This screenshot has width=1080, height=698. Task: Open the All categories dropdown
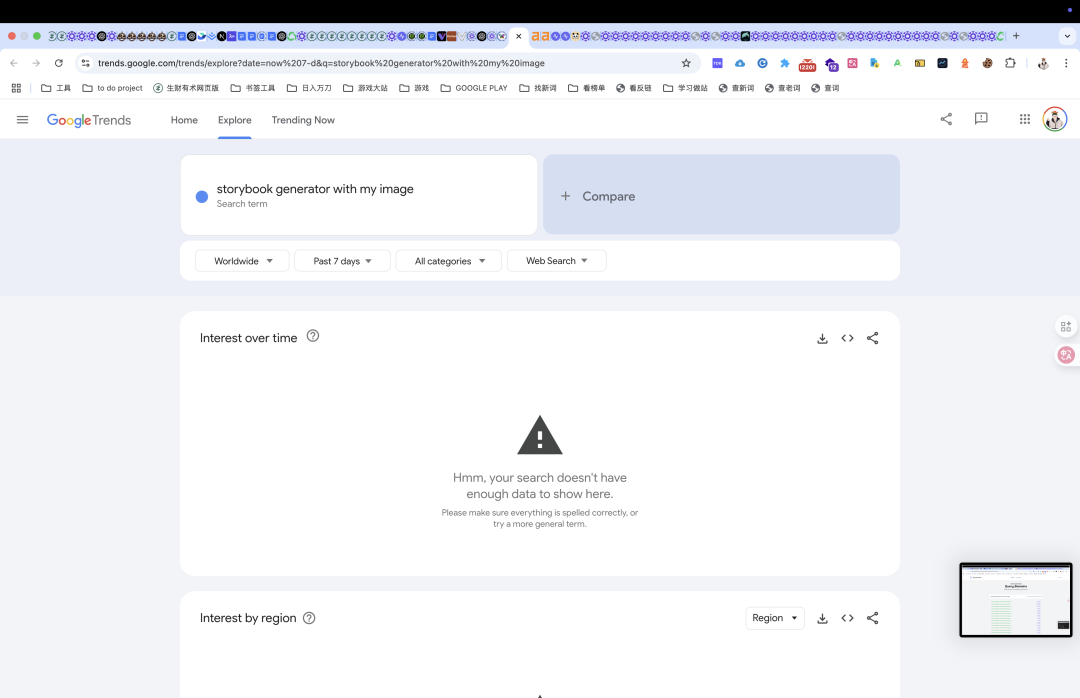448,260
